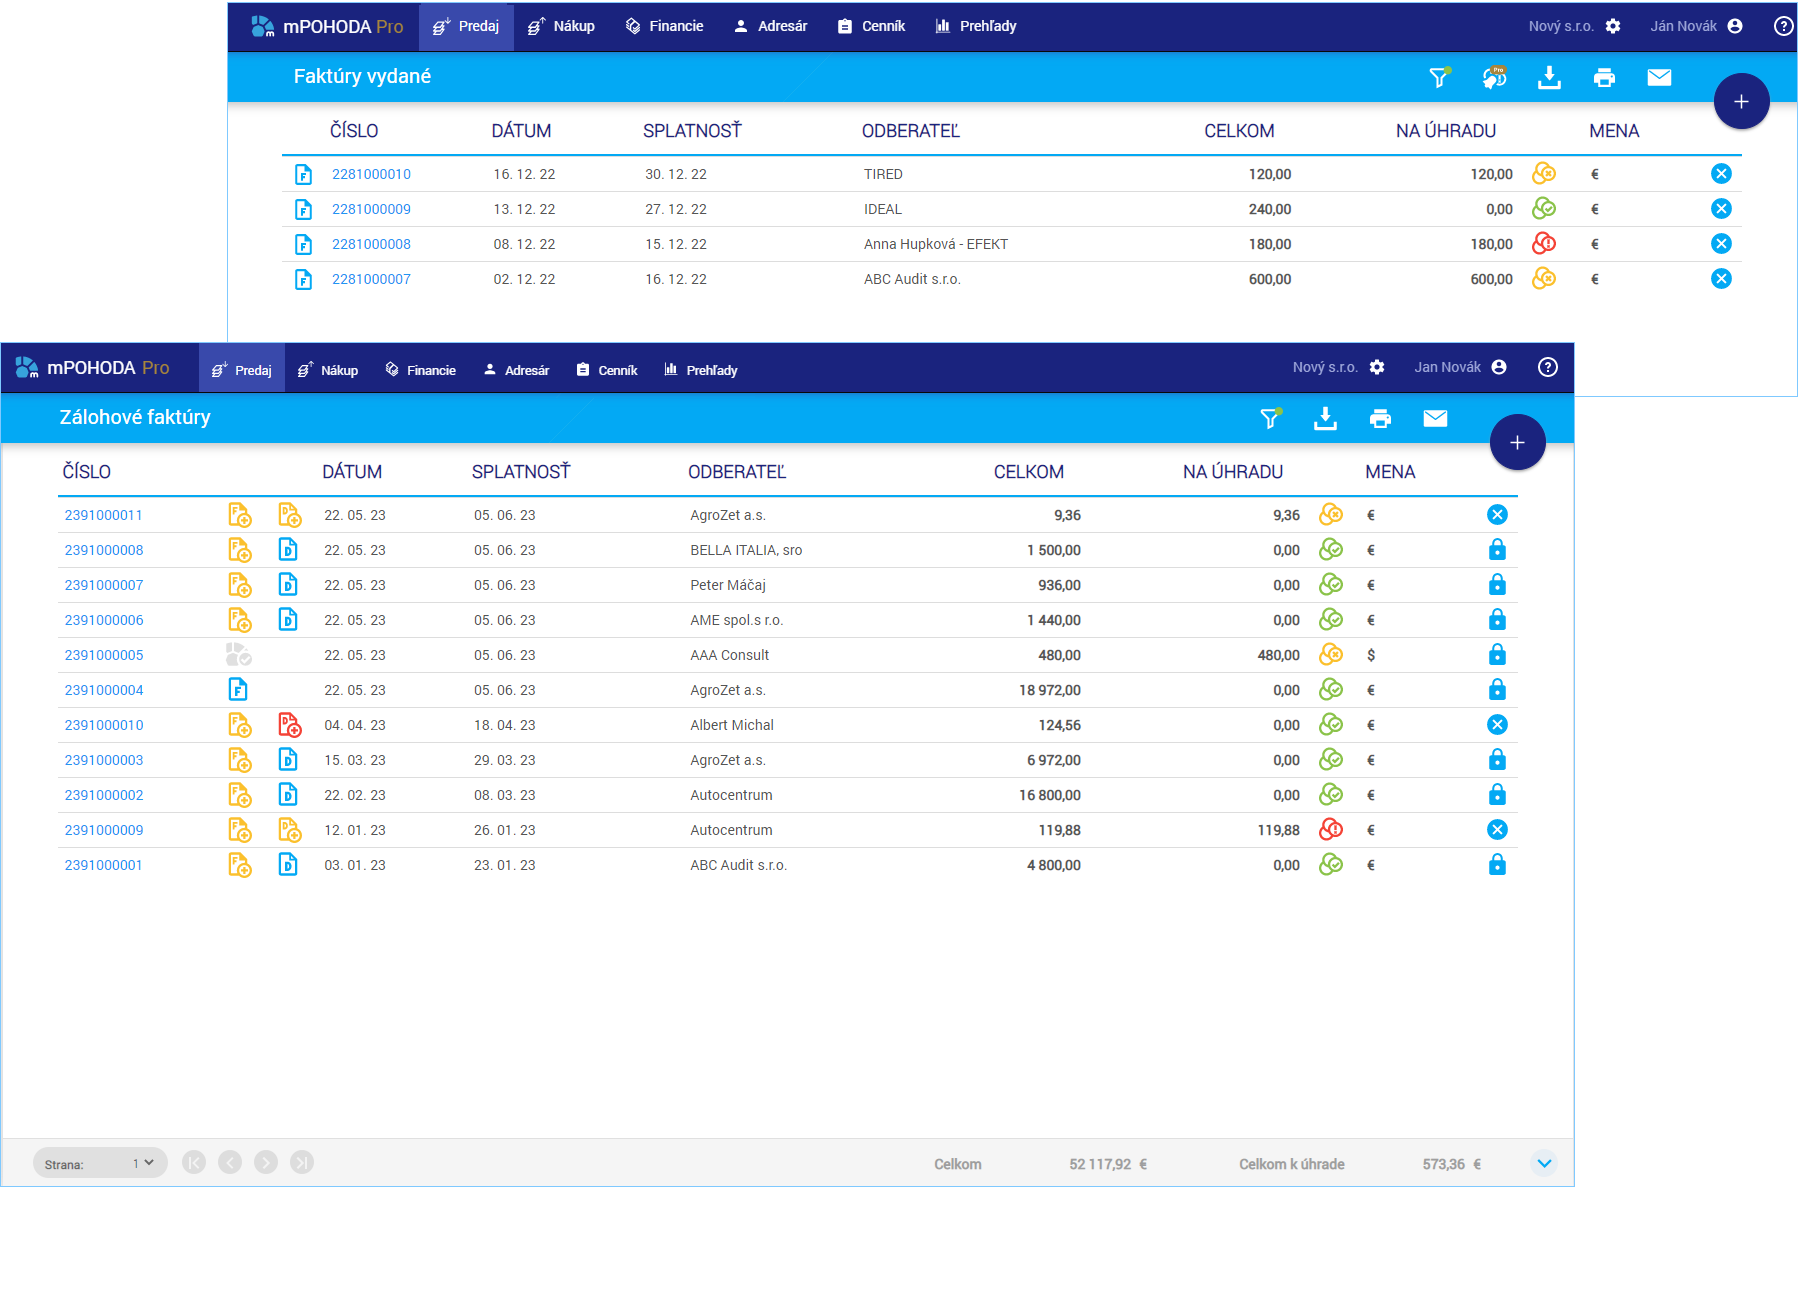Open Prehľady menu in back window
Image resolution: width=1800 pixels, height=1300 pixels.
point(976,26)
